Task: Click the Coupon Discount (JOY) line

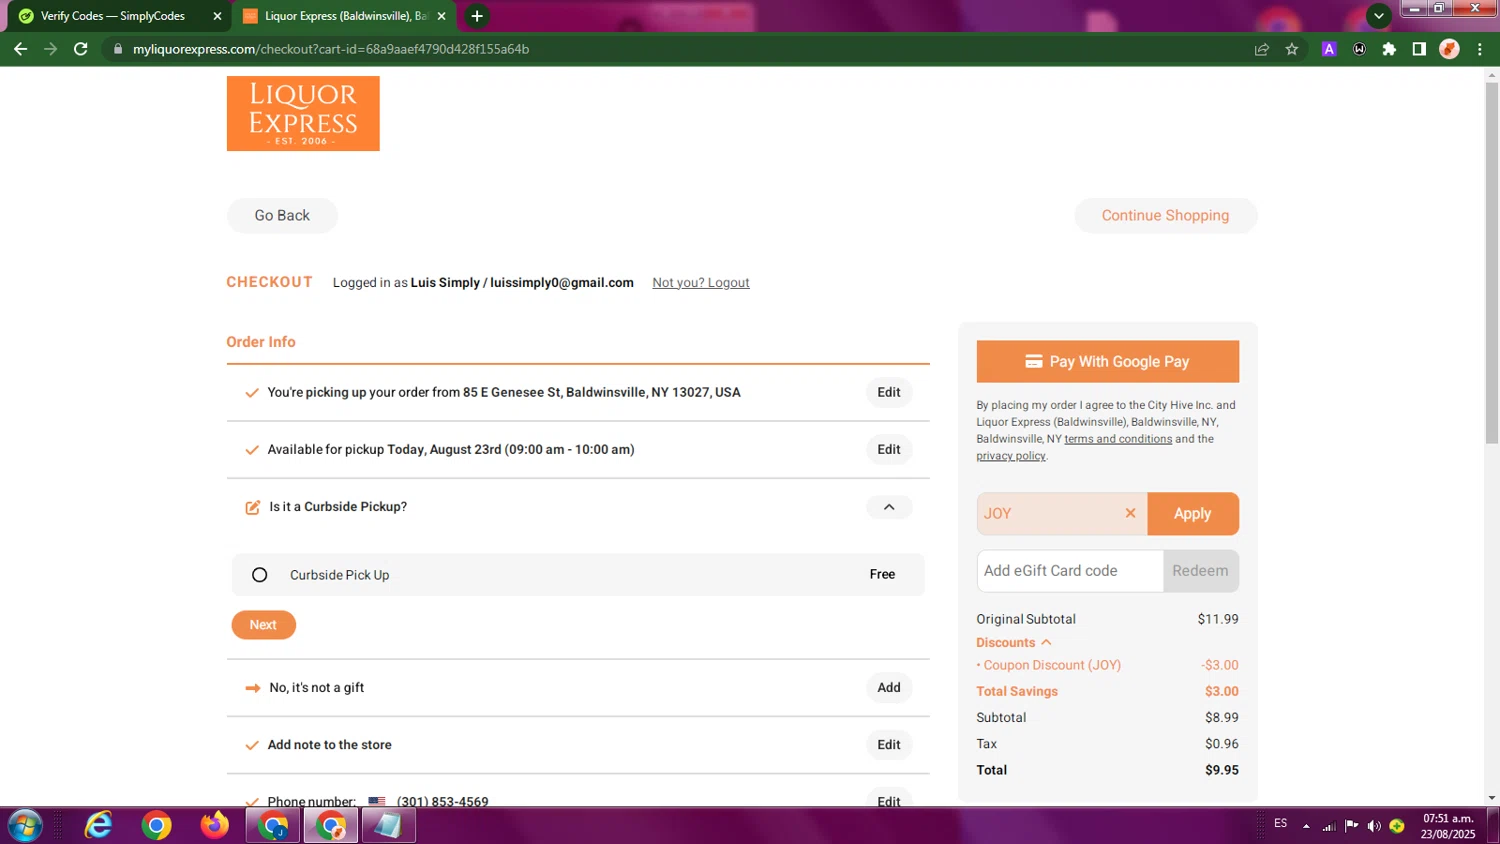Action: click(x=1107, y=665)
